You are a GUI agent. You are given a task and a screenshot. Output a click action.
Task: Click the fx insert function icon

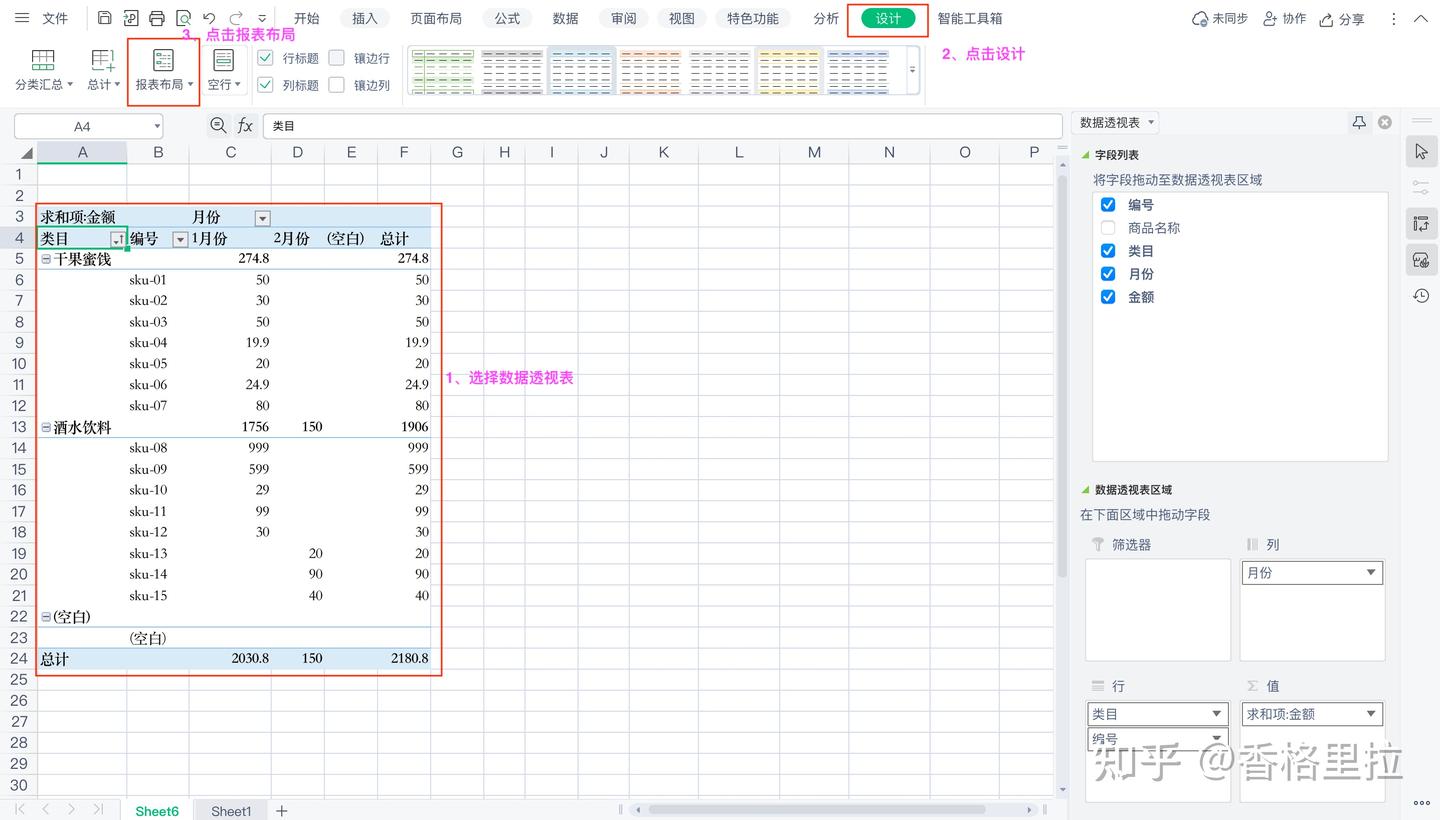245,126
